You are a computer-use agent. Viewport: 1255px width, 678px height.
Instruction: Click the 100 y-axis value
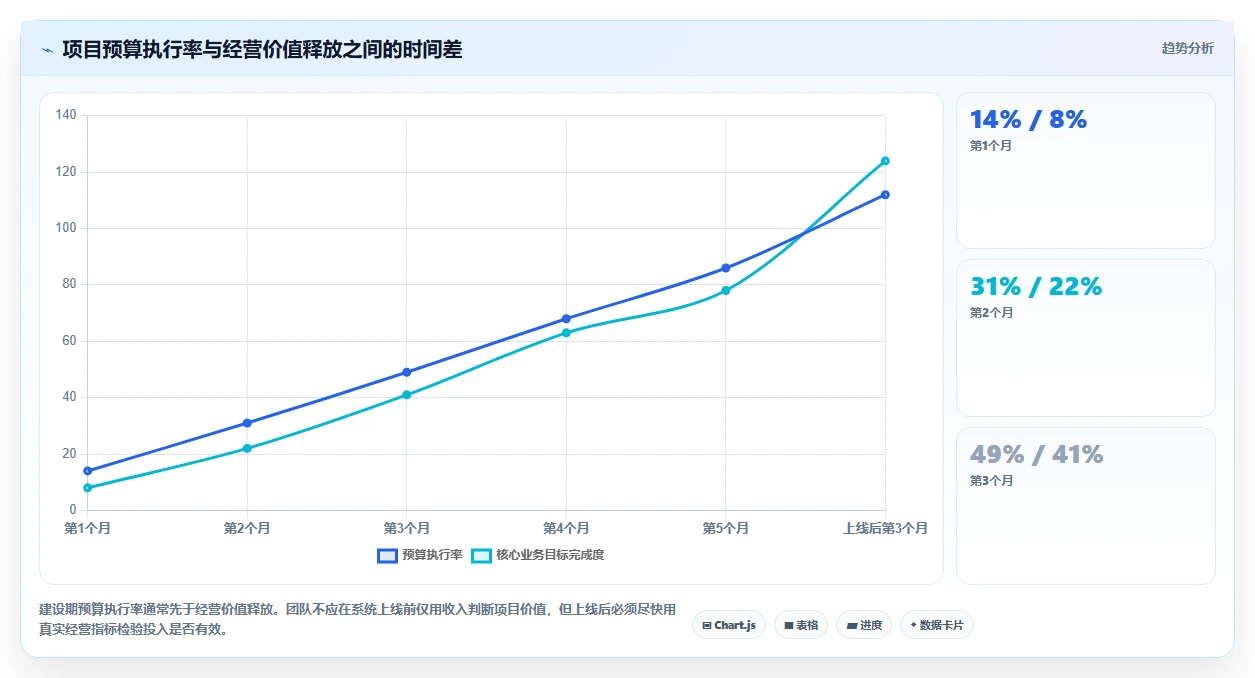pos(66,228)
